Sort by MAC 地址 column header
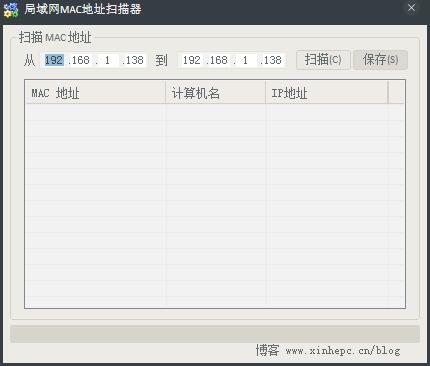The image size is (430, 366). coord(95,93)
